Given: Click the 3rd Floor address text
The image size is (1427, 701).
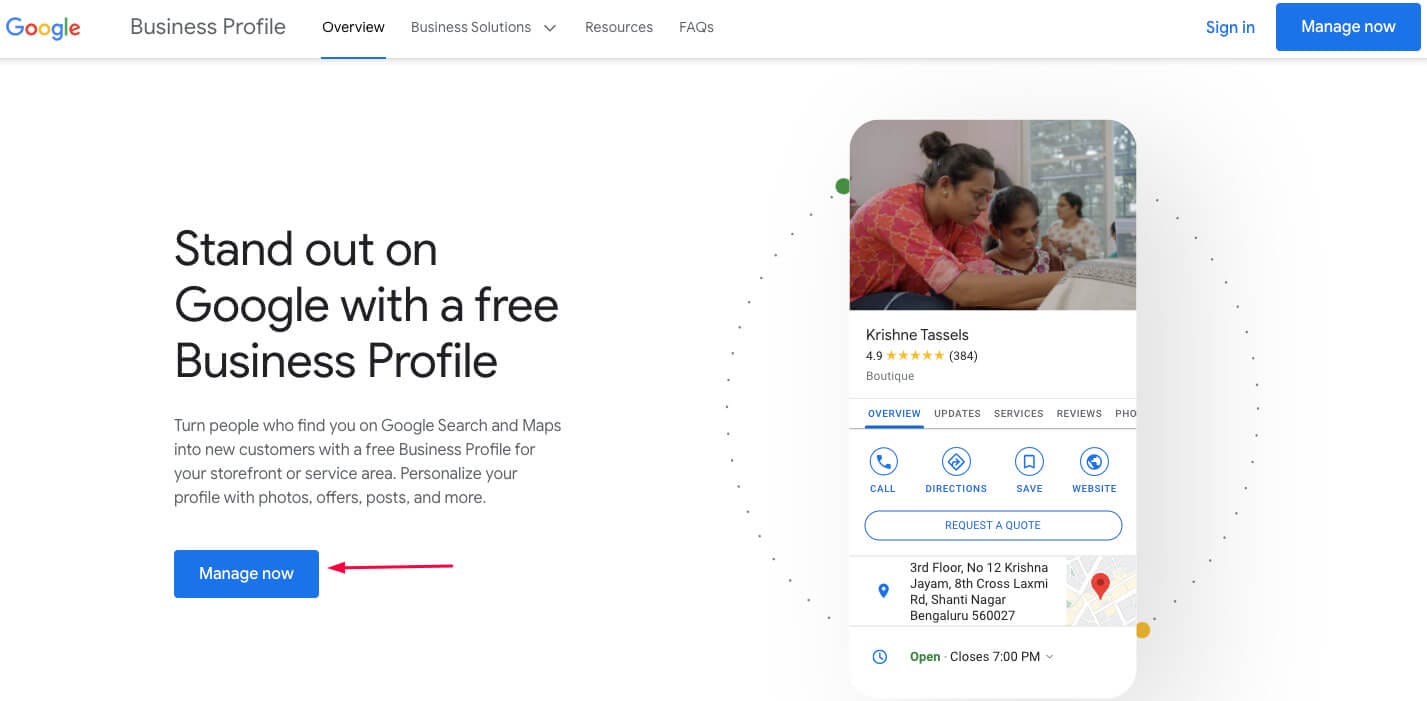Looking at the screenshot, I should pos(979,591).
